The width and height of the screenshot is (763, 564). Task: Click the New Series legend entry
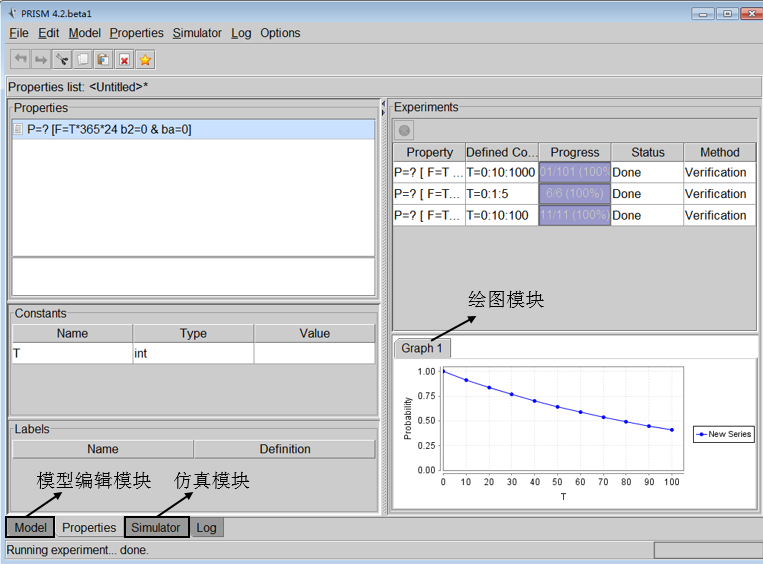pos(724,434)
